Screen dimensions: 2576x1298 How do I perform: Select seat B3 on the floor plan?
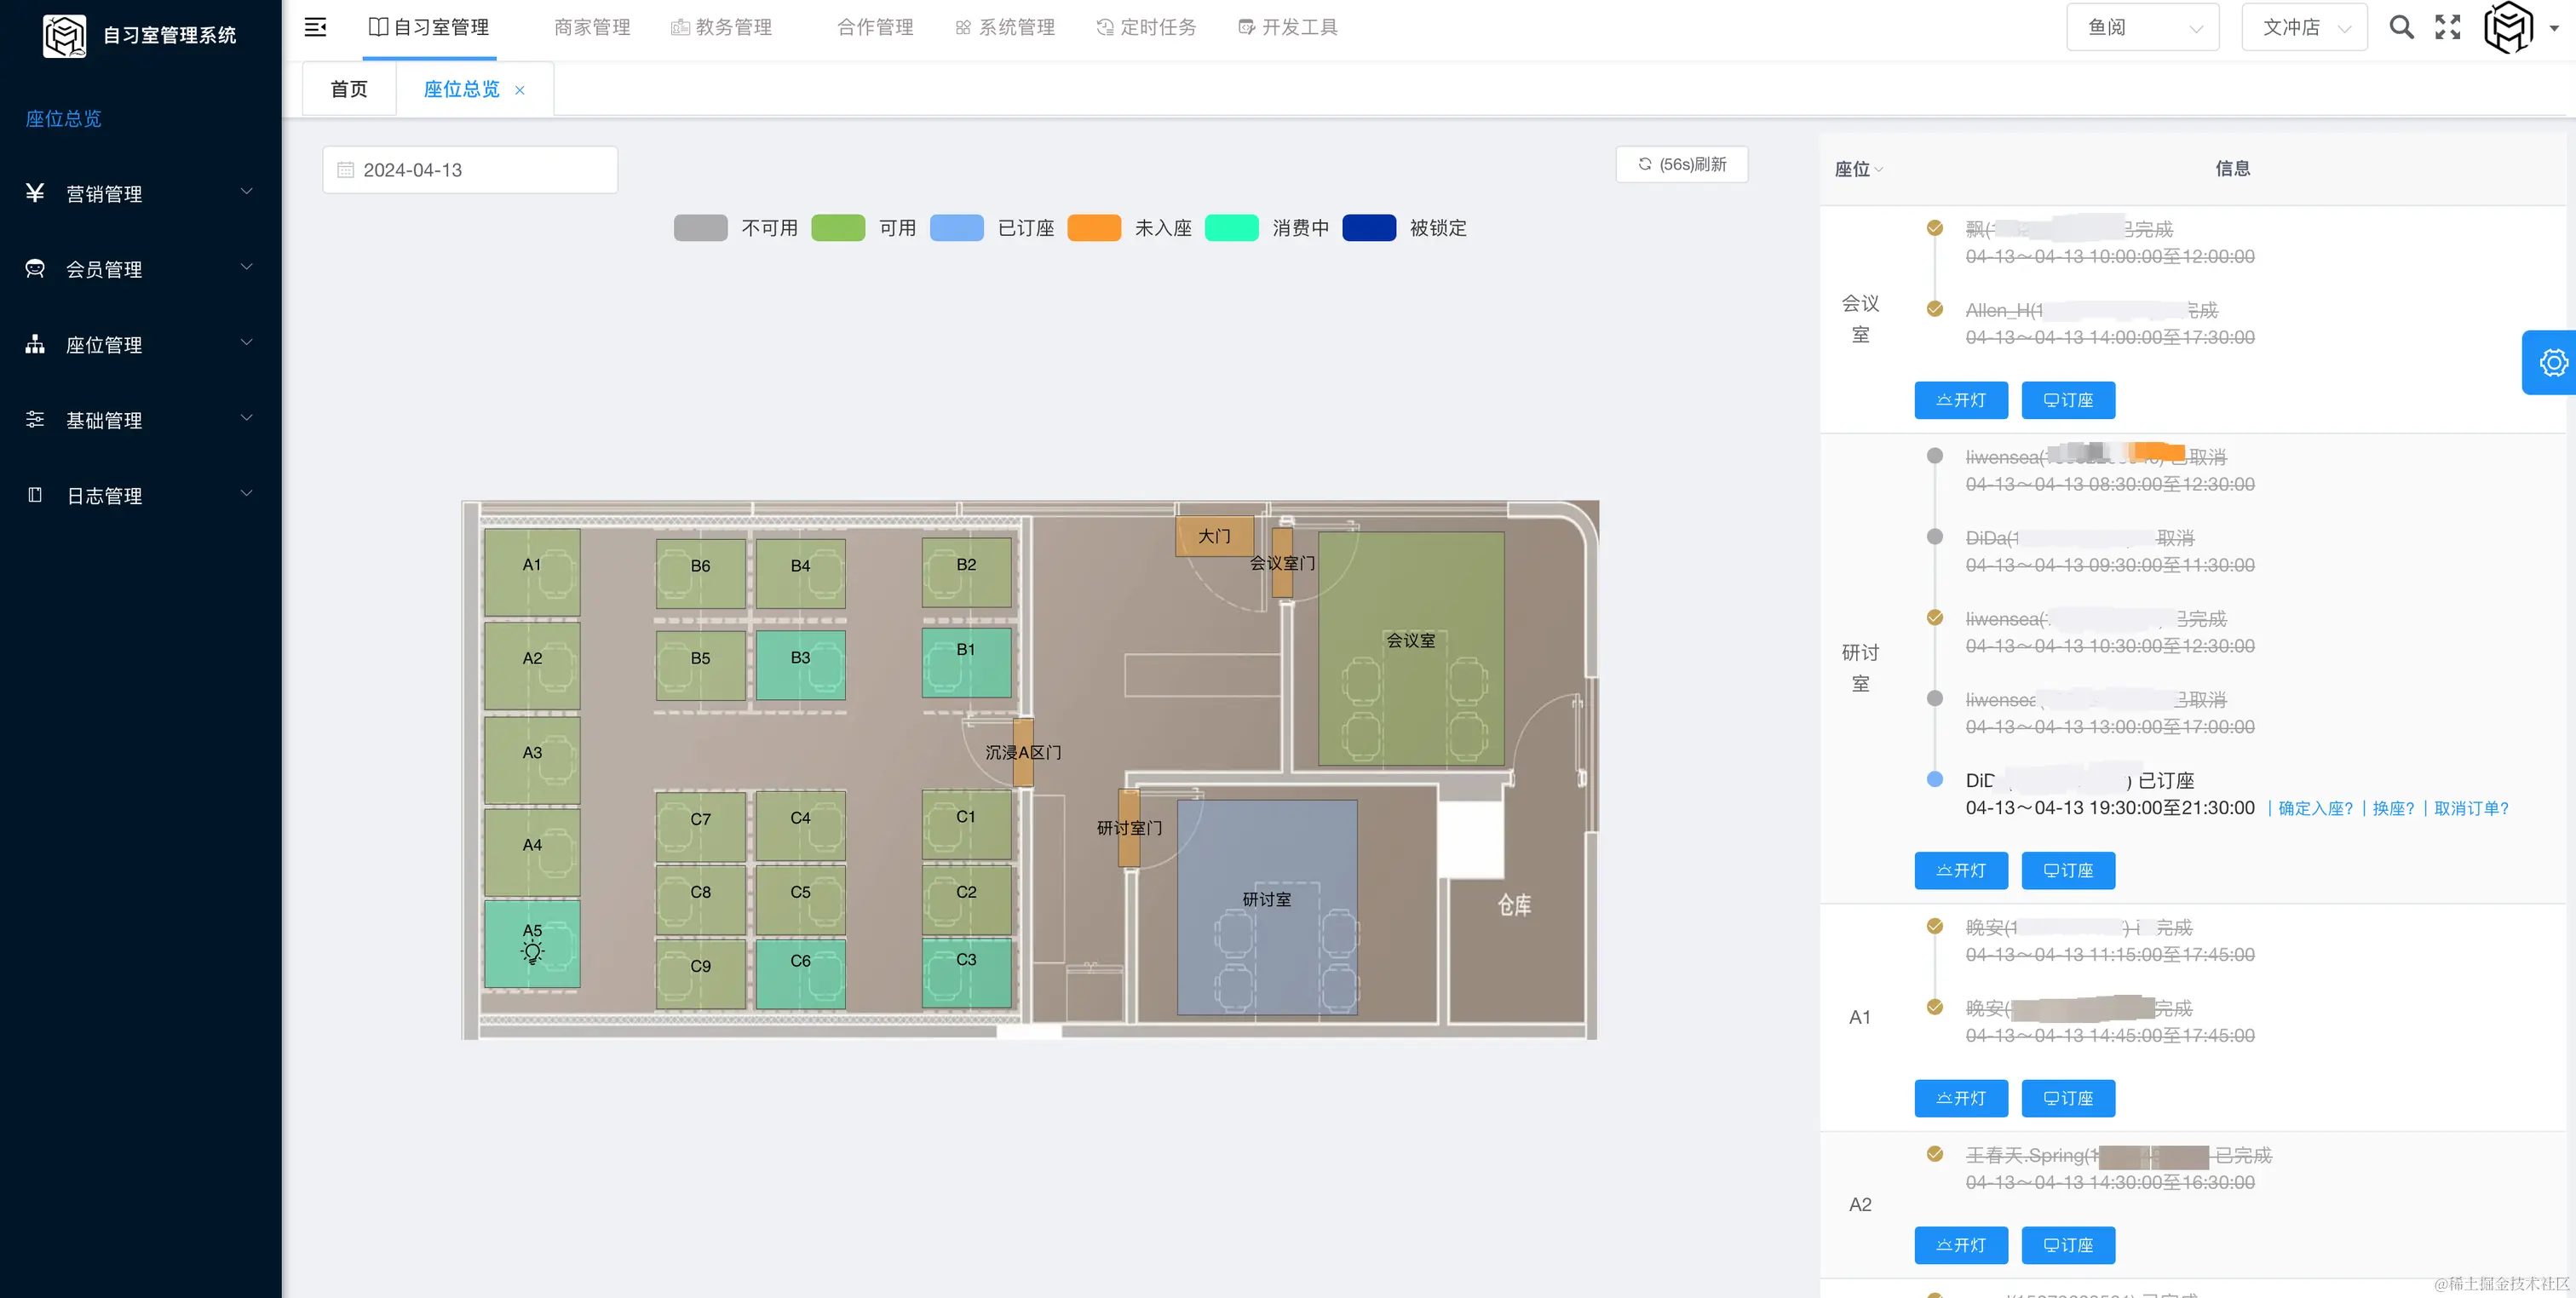[800, 663]
